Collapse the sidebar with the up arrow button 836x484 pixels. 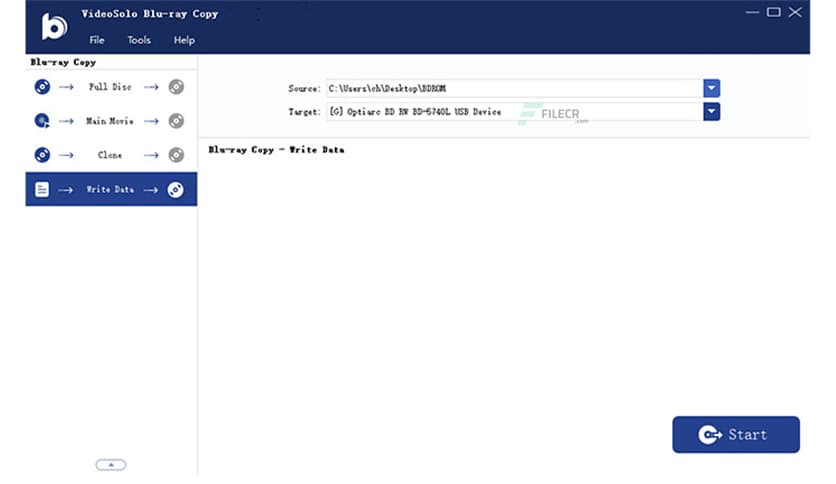click(111, 465)
